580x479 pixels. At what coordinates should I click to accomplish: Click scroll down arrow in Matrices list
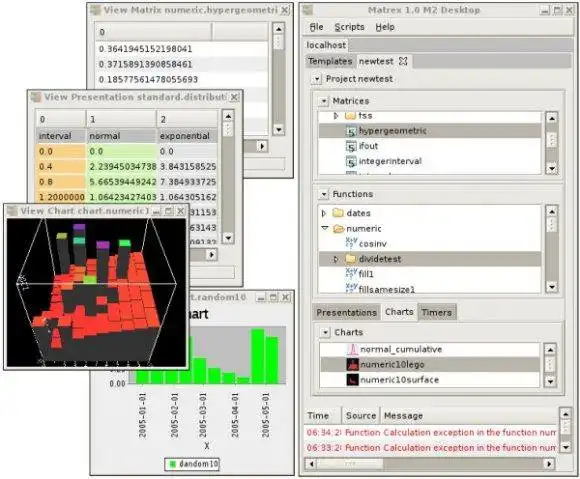552,169
